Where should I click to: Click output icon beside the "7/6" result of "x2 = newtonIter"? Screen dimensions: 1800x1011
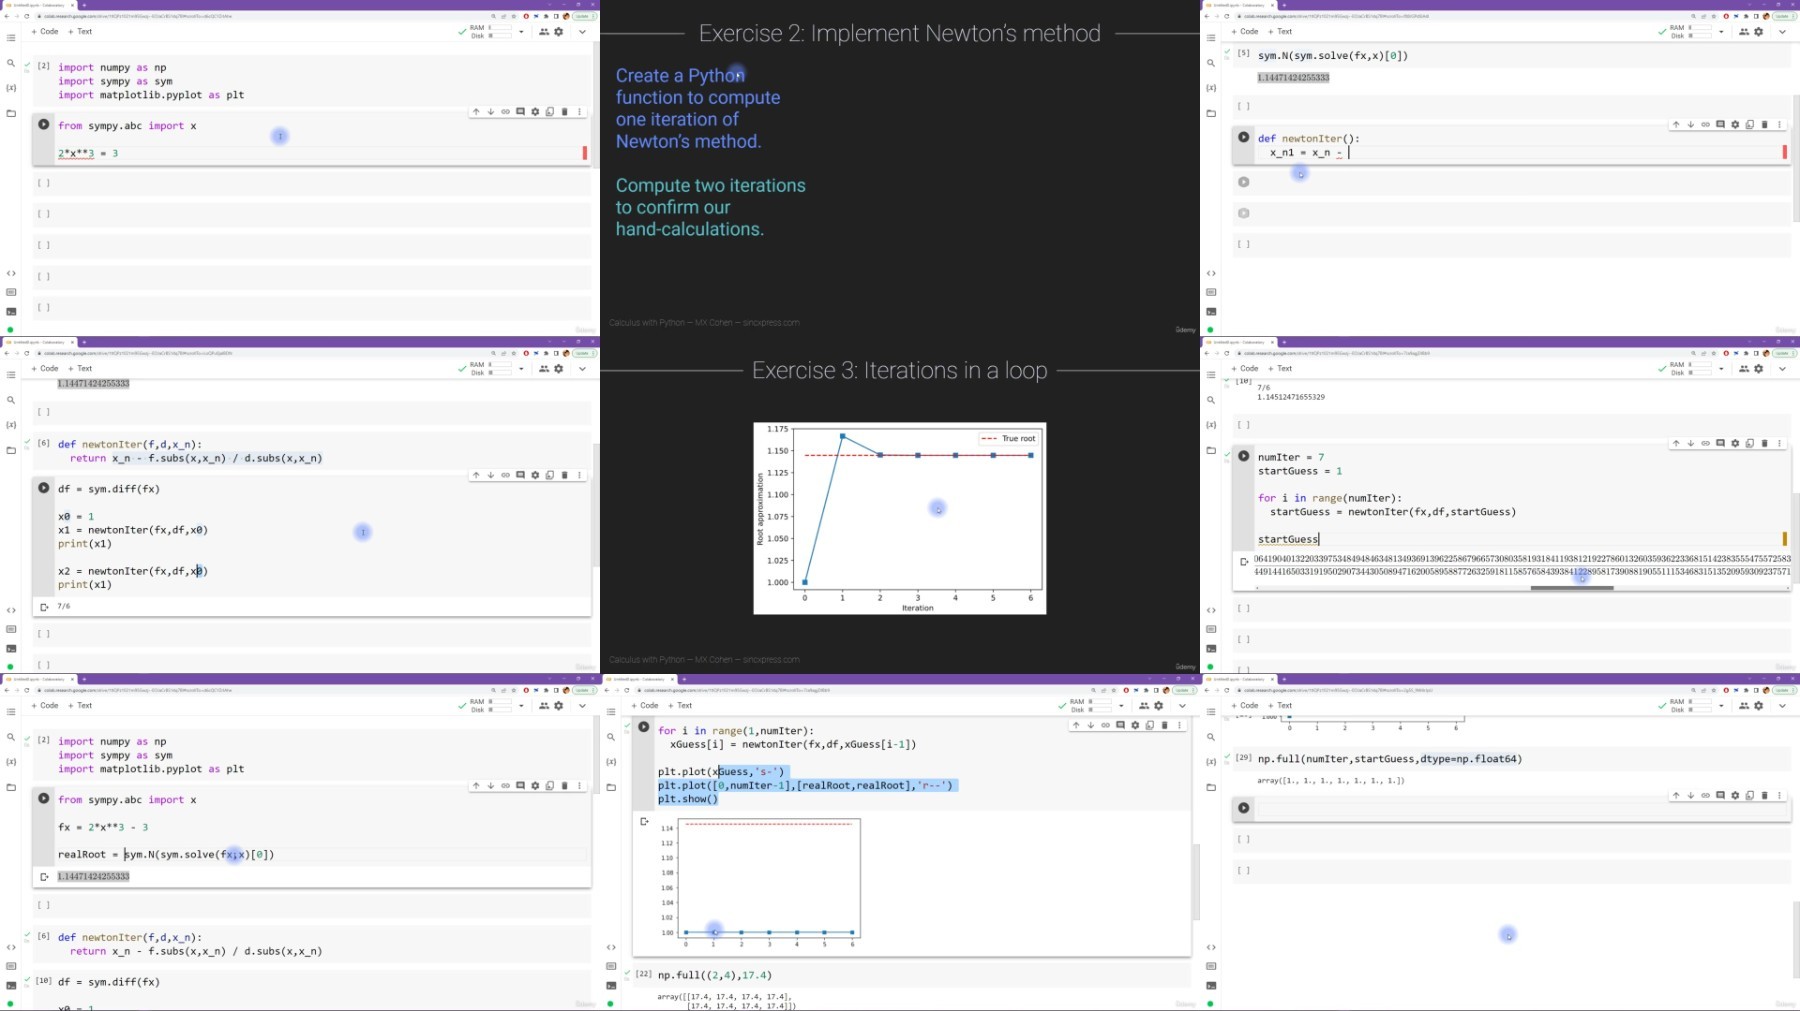click(x=44, y=607)
